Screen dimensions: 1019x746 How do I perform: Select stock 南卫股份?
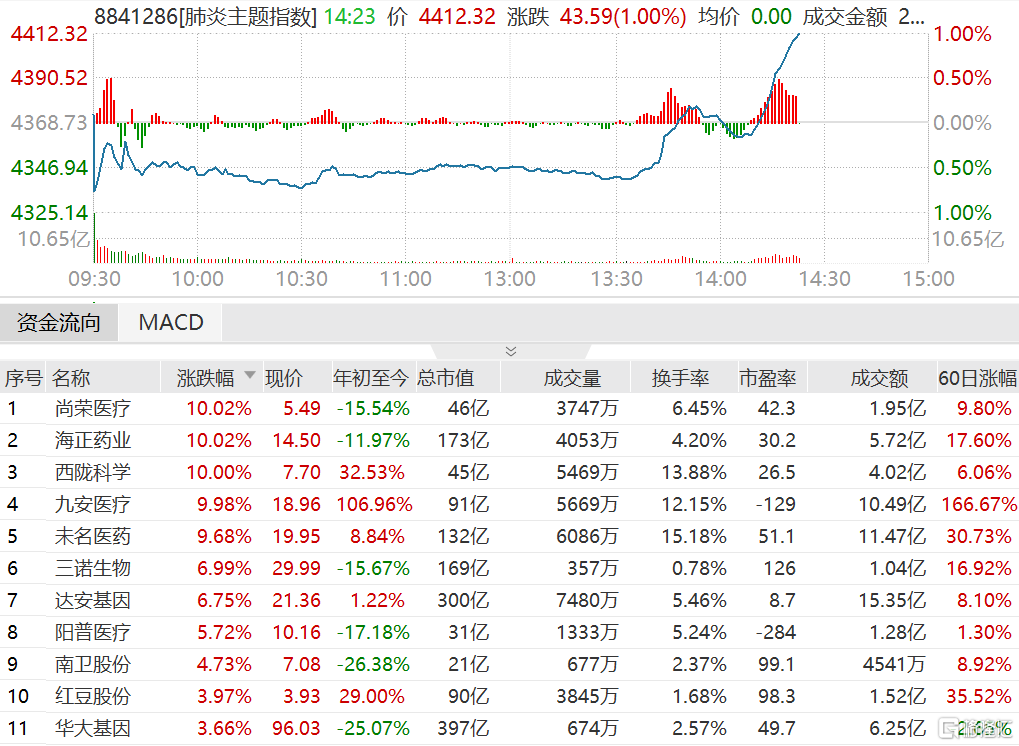tap(93, 665)
